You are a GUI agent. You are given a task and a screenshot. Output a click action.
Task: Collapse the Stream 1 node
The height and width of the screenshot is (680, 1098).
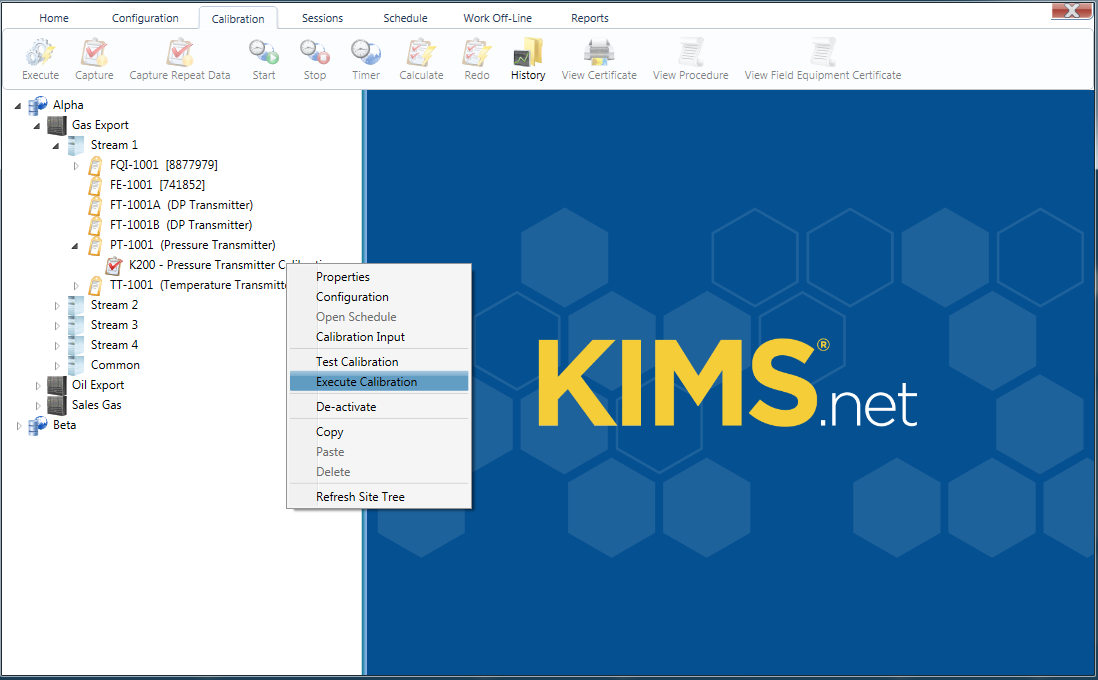pos(55,146)
